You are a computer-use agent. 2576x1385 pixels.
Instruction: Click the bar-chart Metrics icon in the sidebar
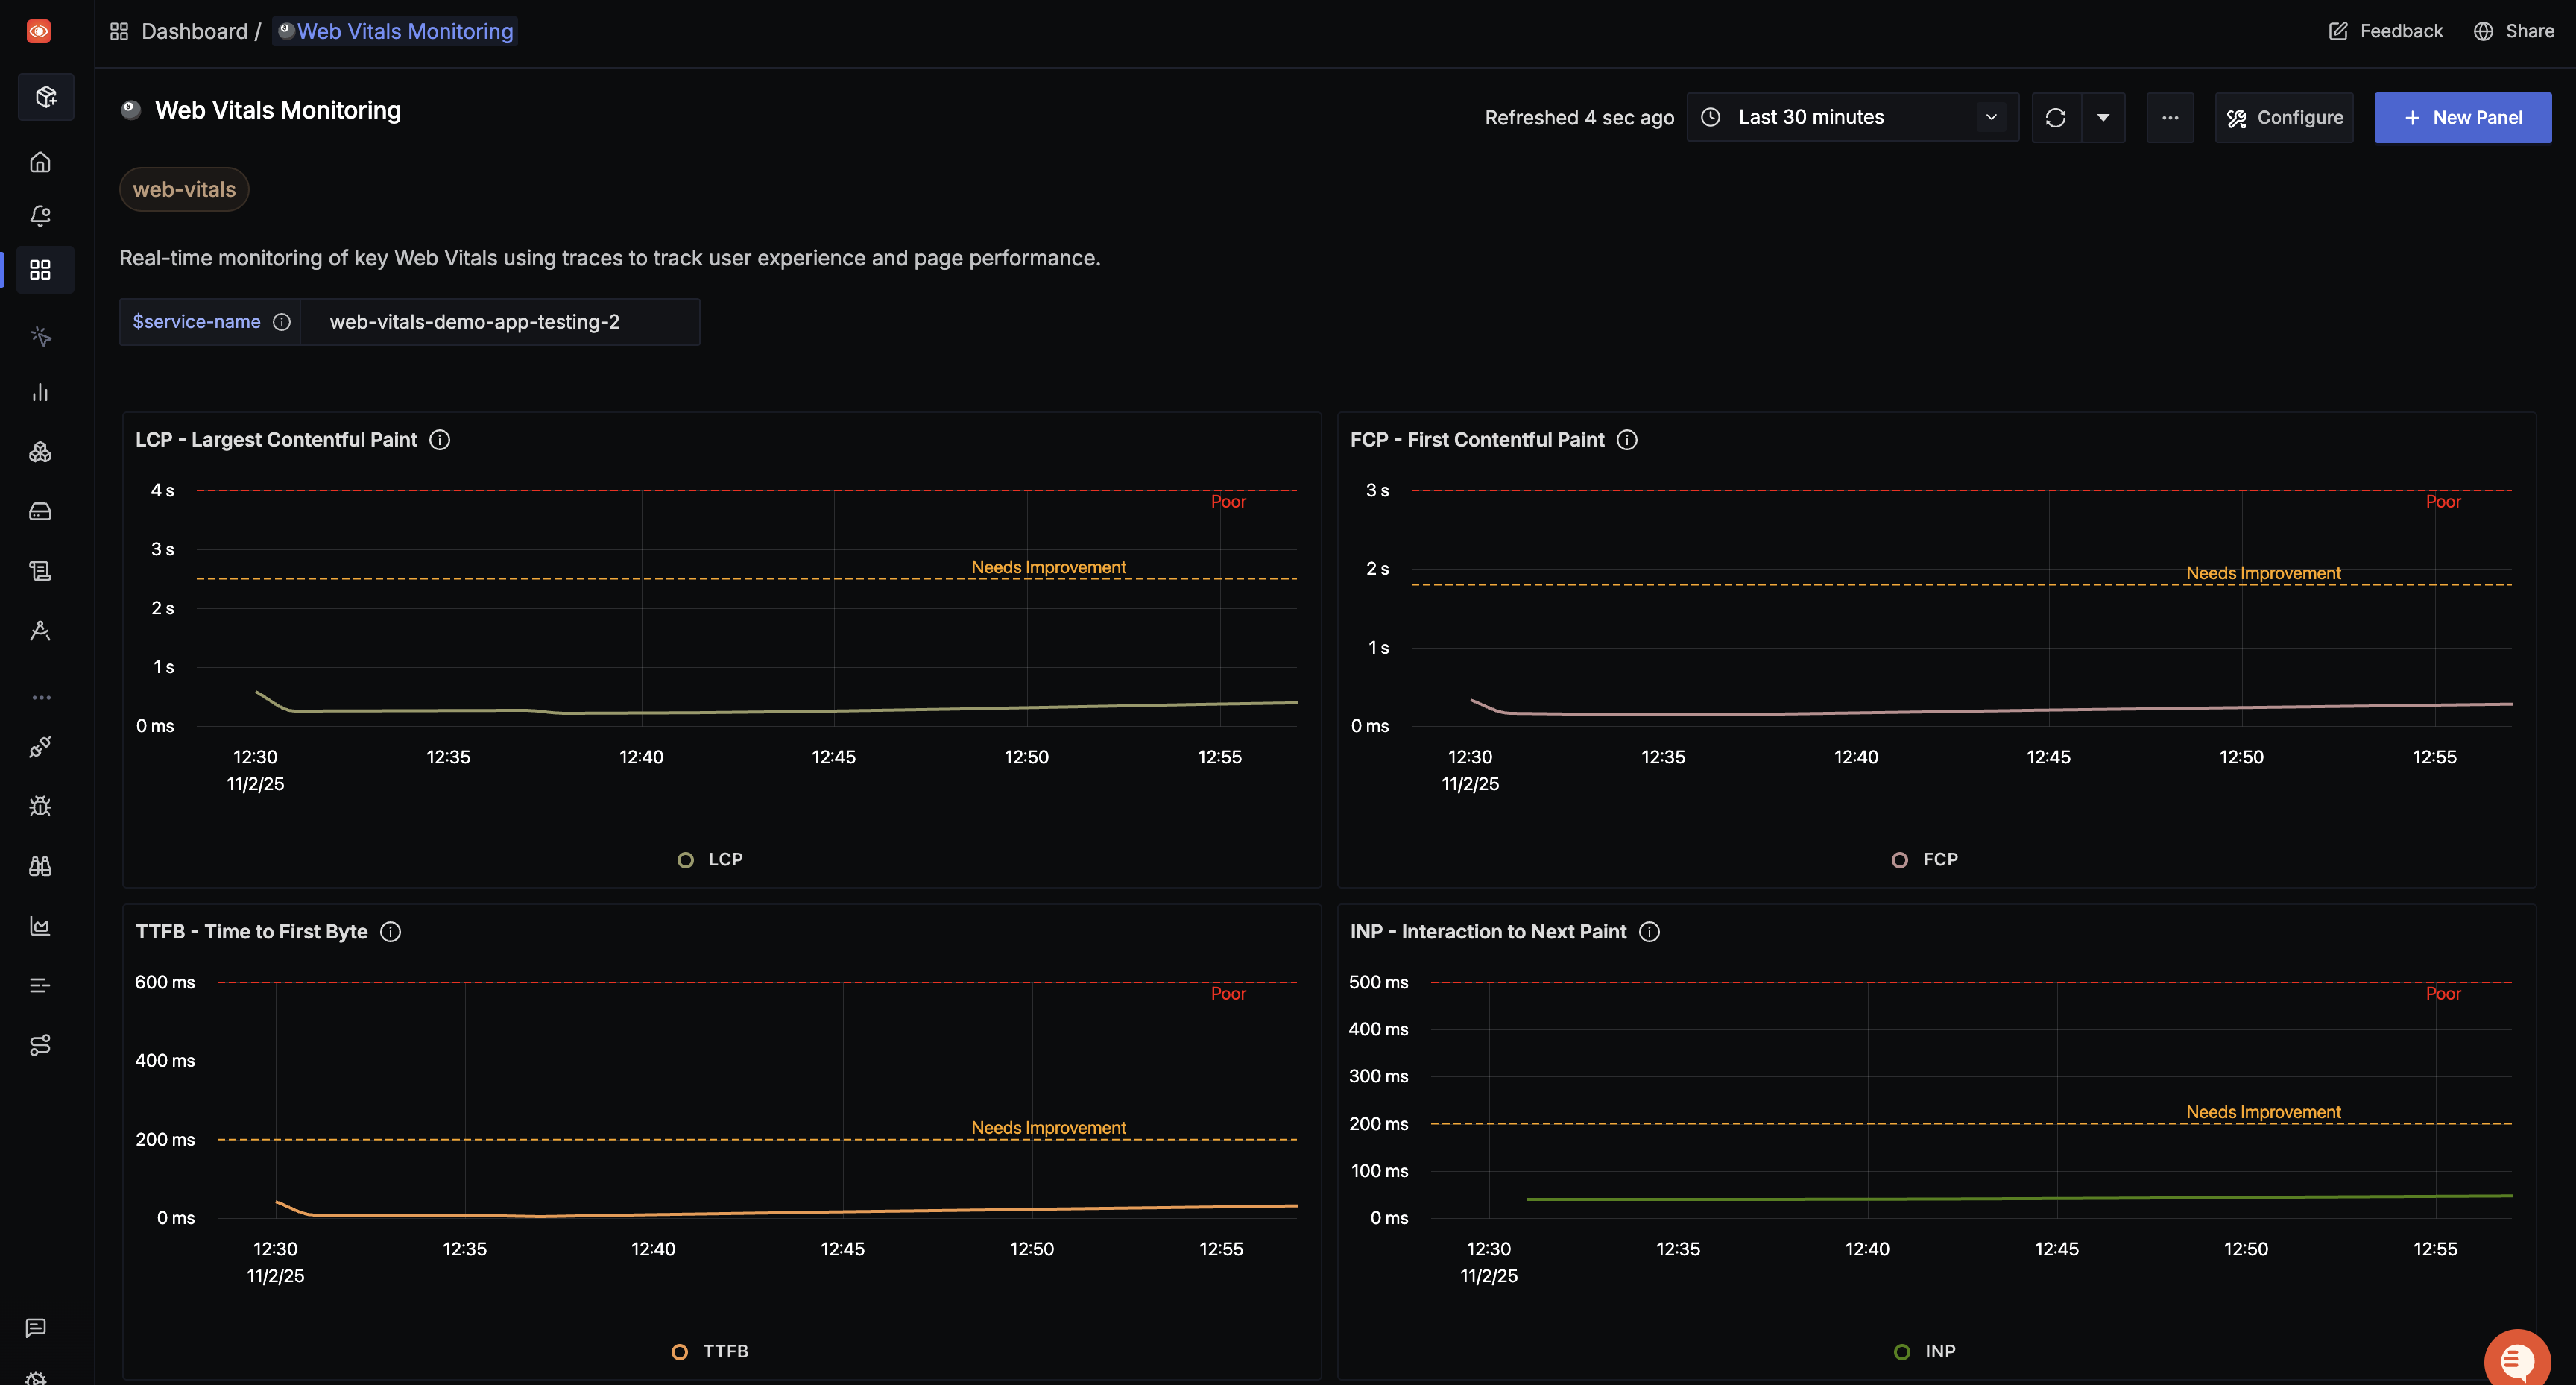(x=40, y=391)
